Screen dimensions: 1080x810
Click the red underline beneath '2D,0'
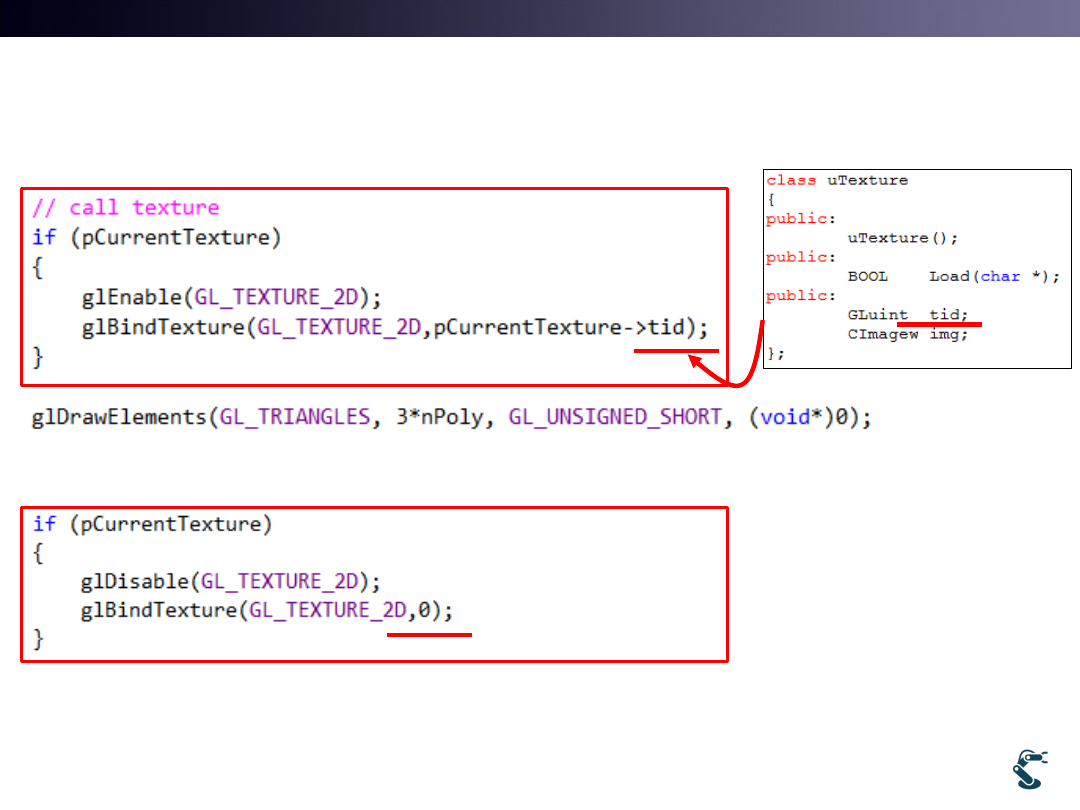[429, 633]
